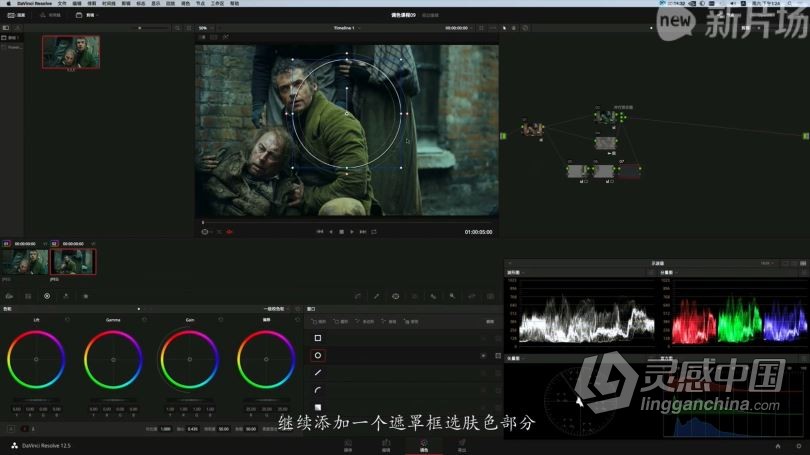Viewport: 810px width, 455px height.
Task: Open the 帮助 menu
Action: [x=235, y=3]
